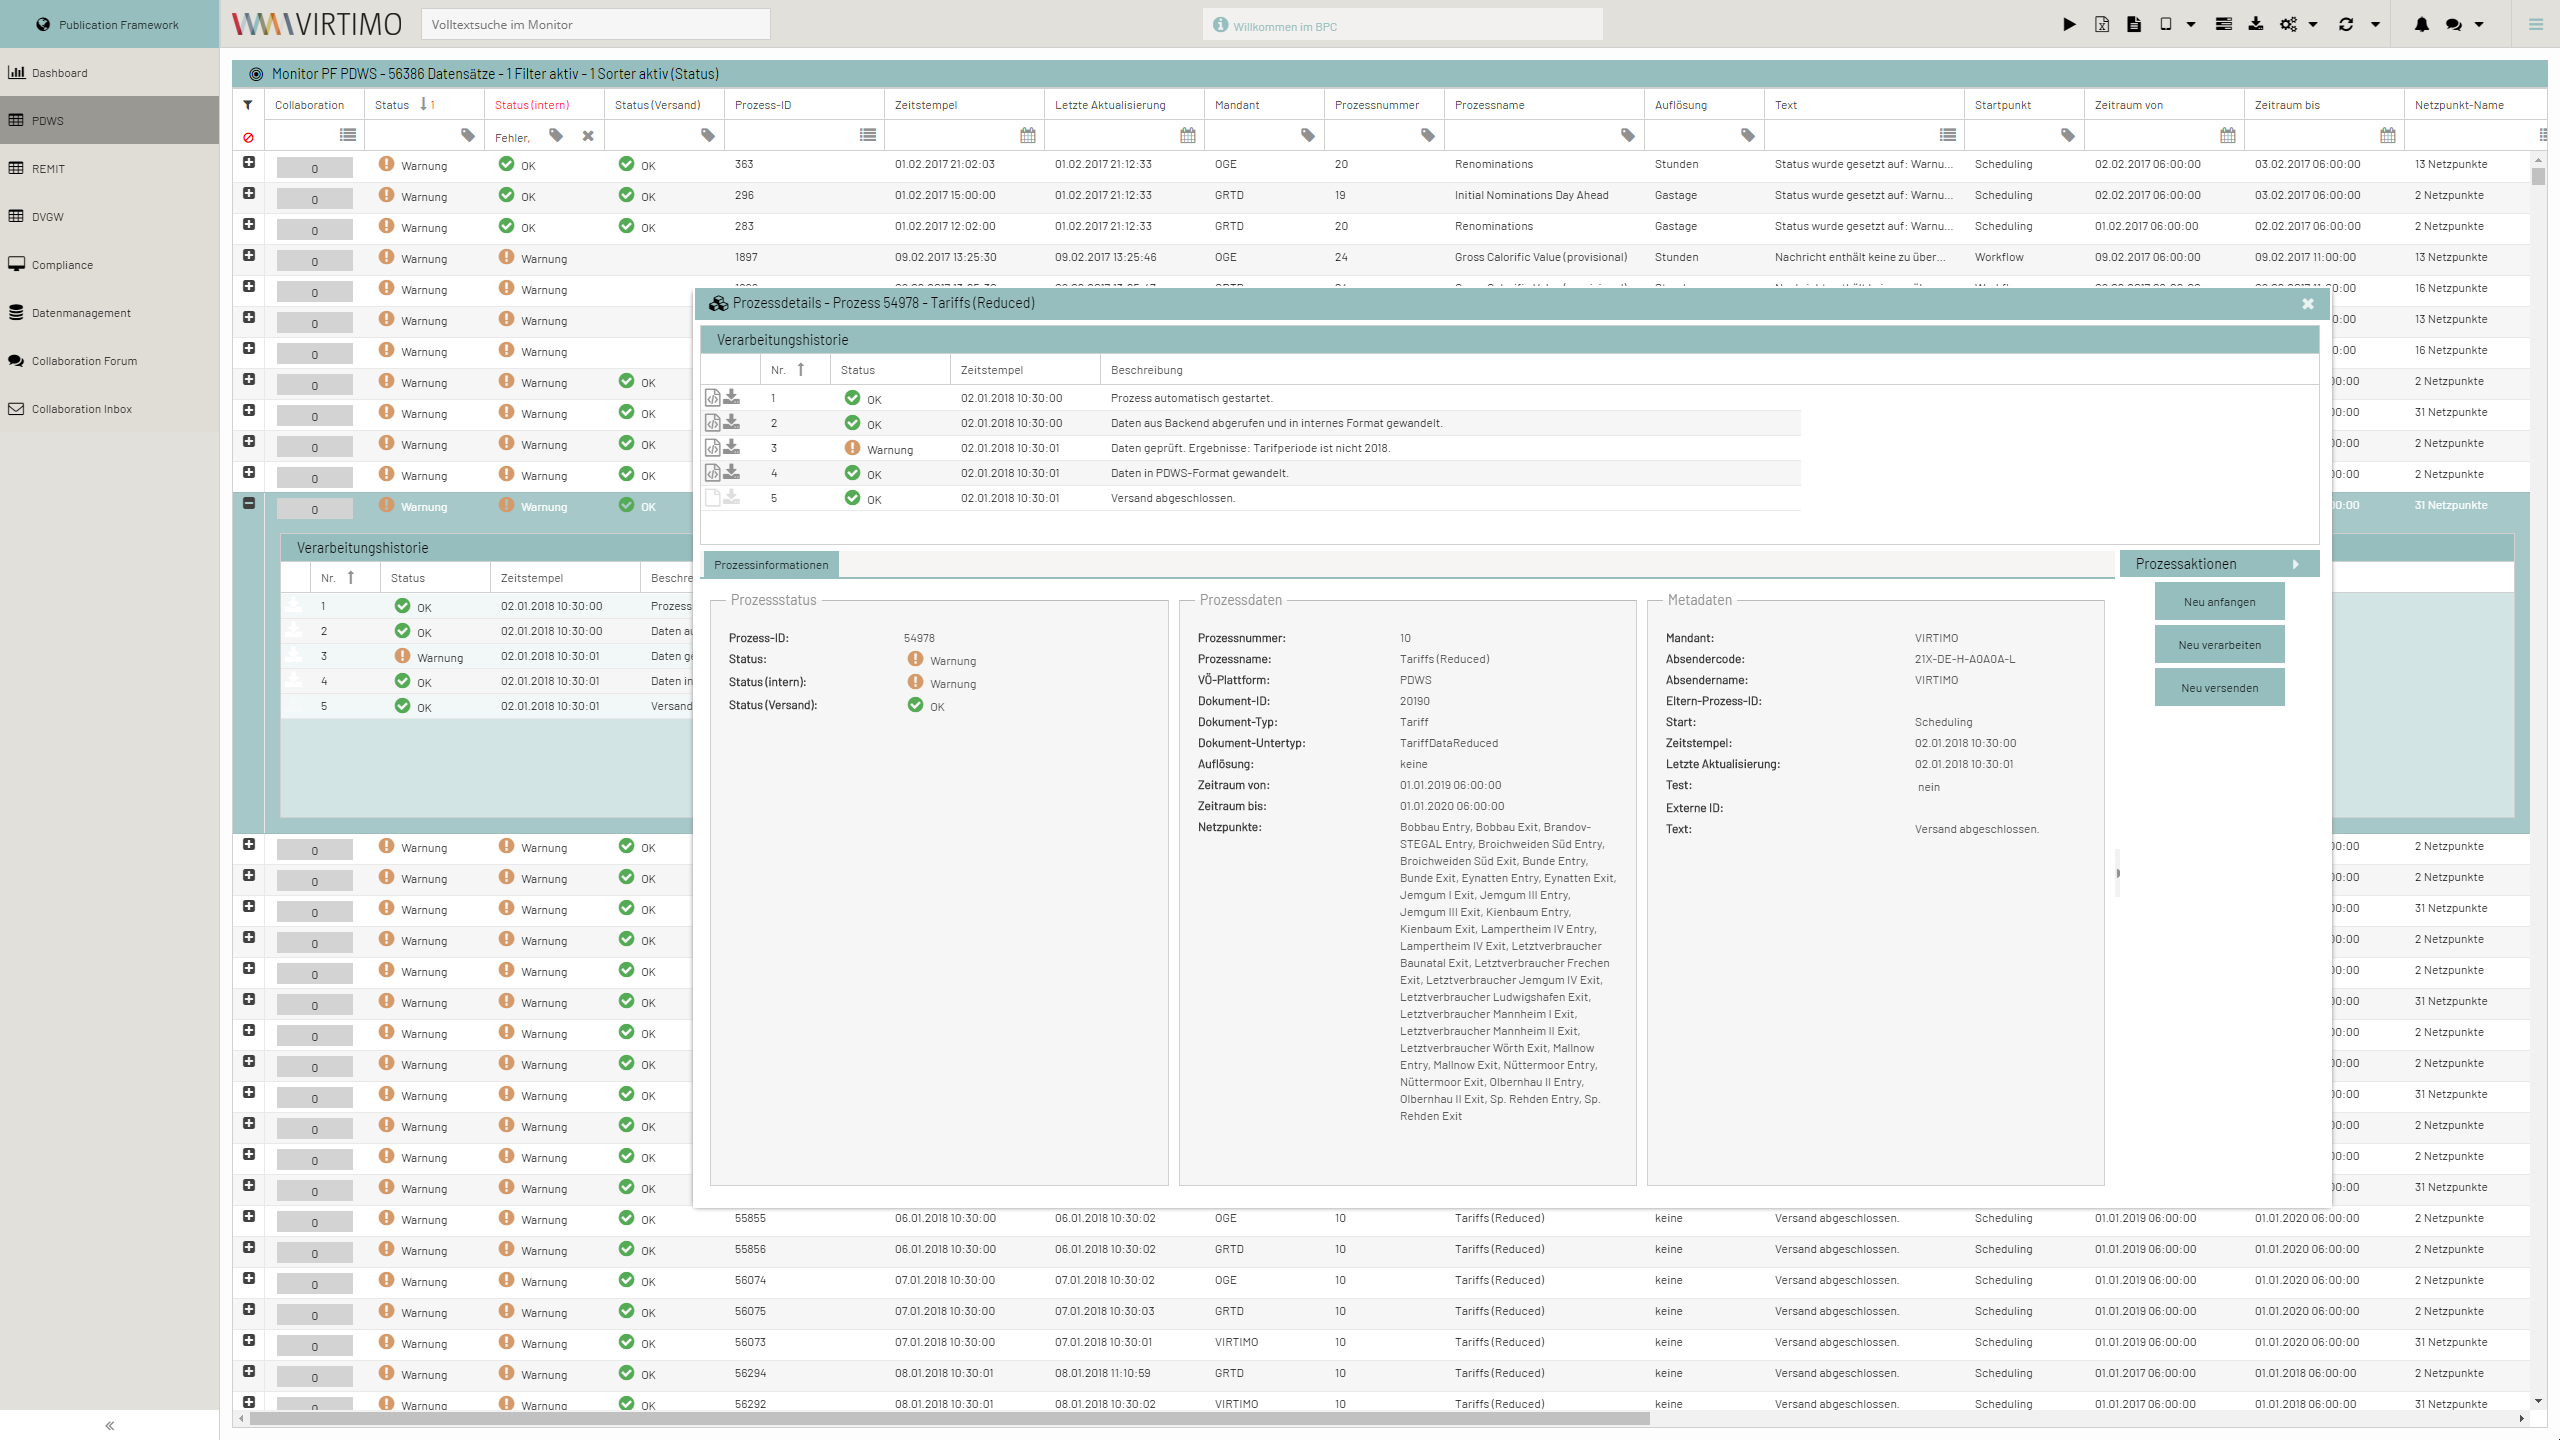Click collaboration count 0 on row 363
2560x1440 pixels.
(314, 168)
